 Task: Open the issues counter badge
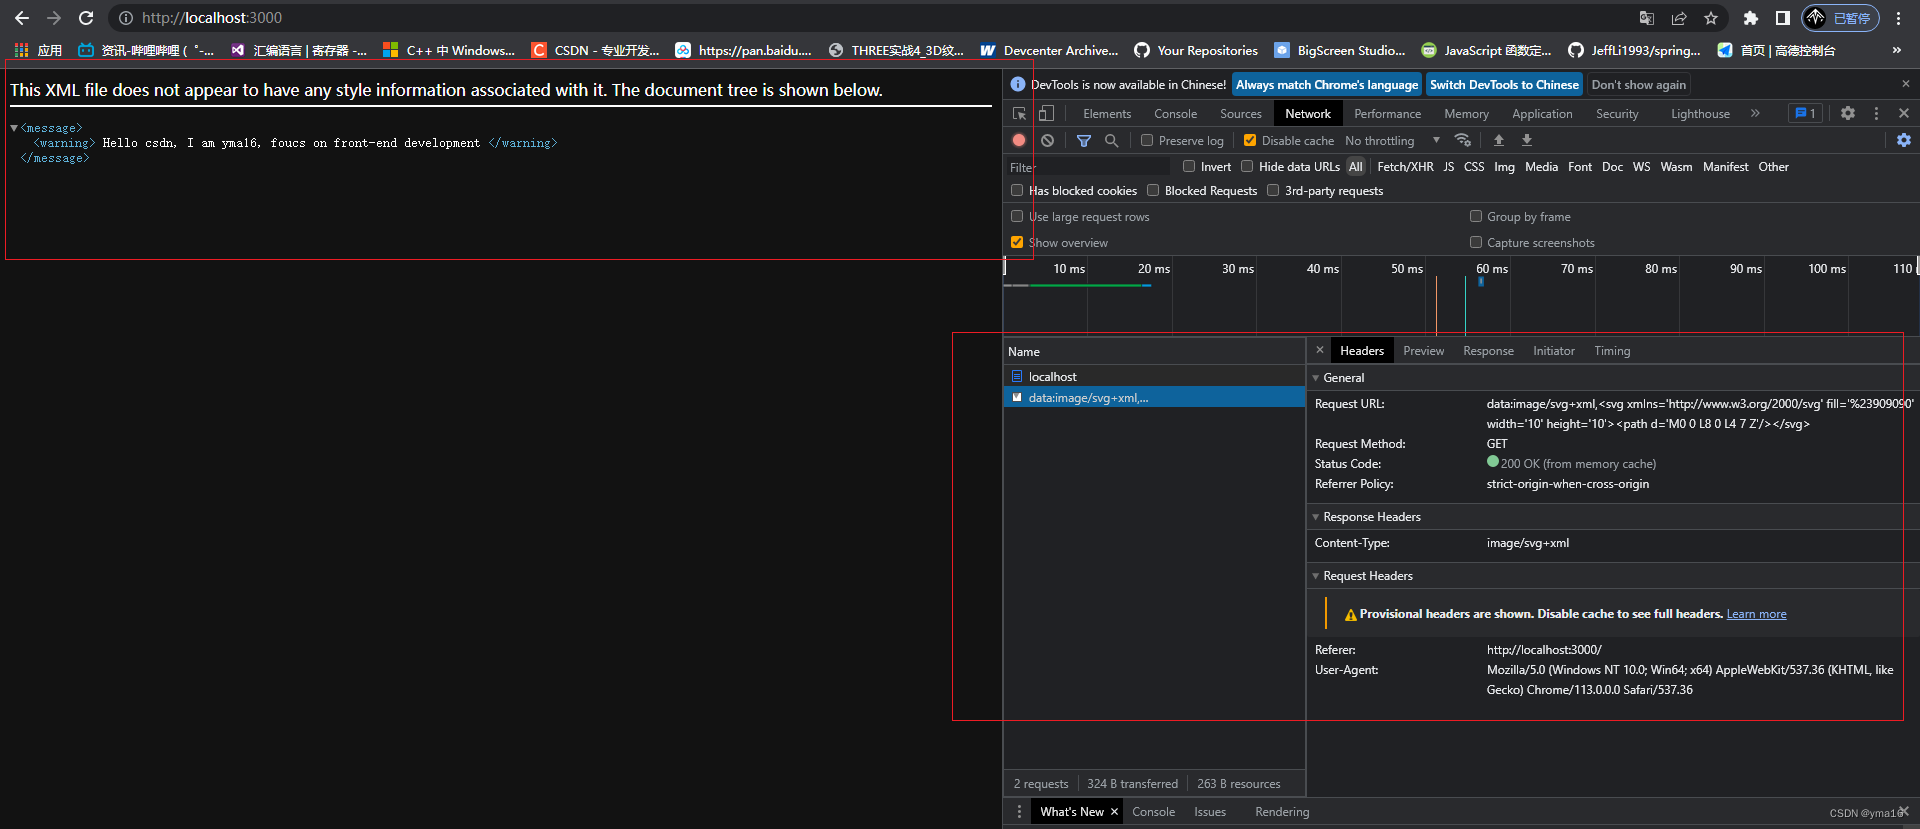pos(1805,113)
